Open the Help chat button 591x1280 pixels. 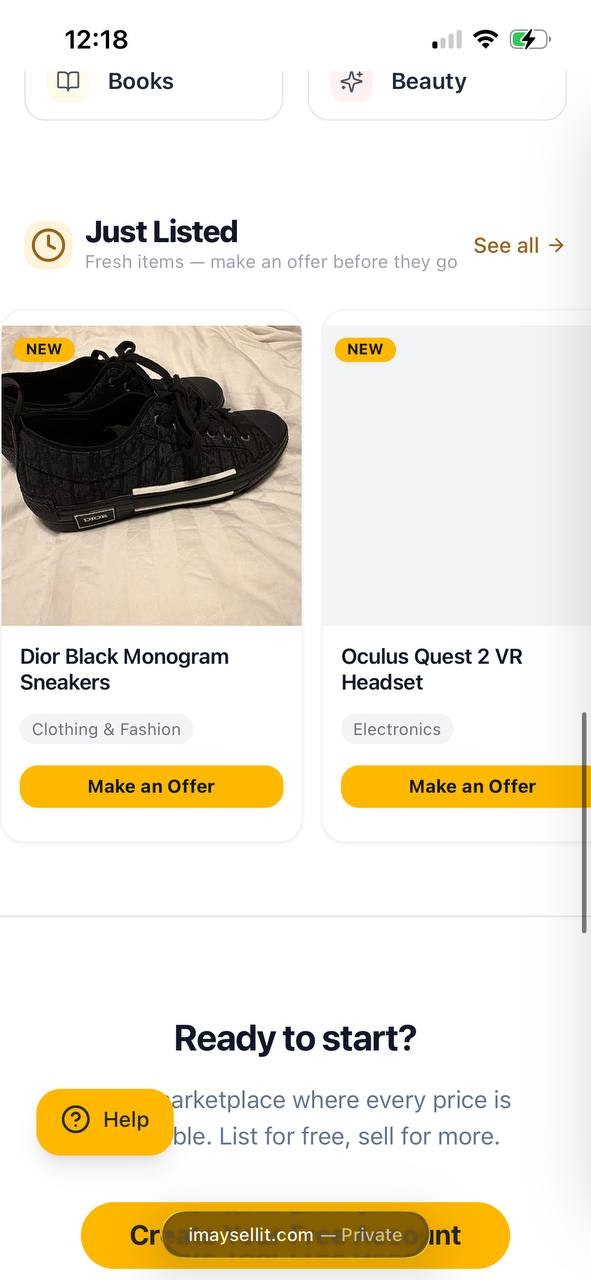pyautogui.click(x=105, y=1121)
